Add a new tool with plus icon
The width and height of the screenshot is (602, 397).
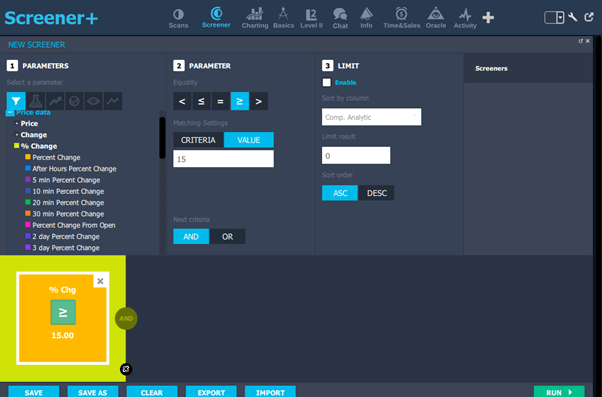[488, 17]
